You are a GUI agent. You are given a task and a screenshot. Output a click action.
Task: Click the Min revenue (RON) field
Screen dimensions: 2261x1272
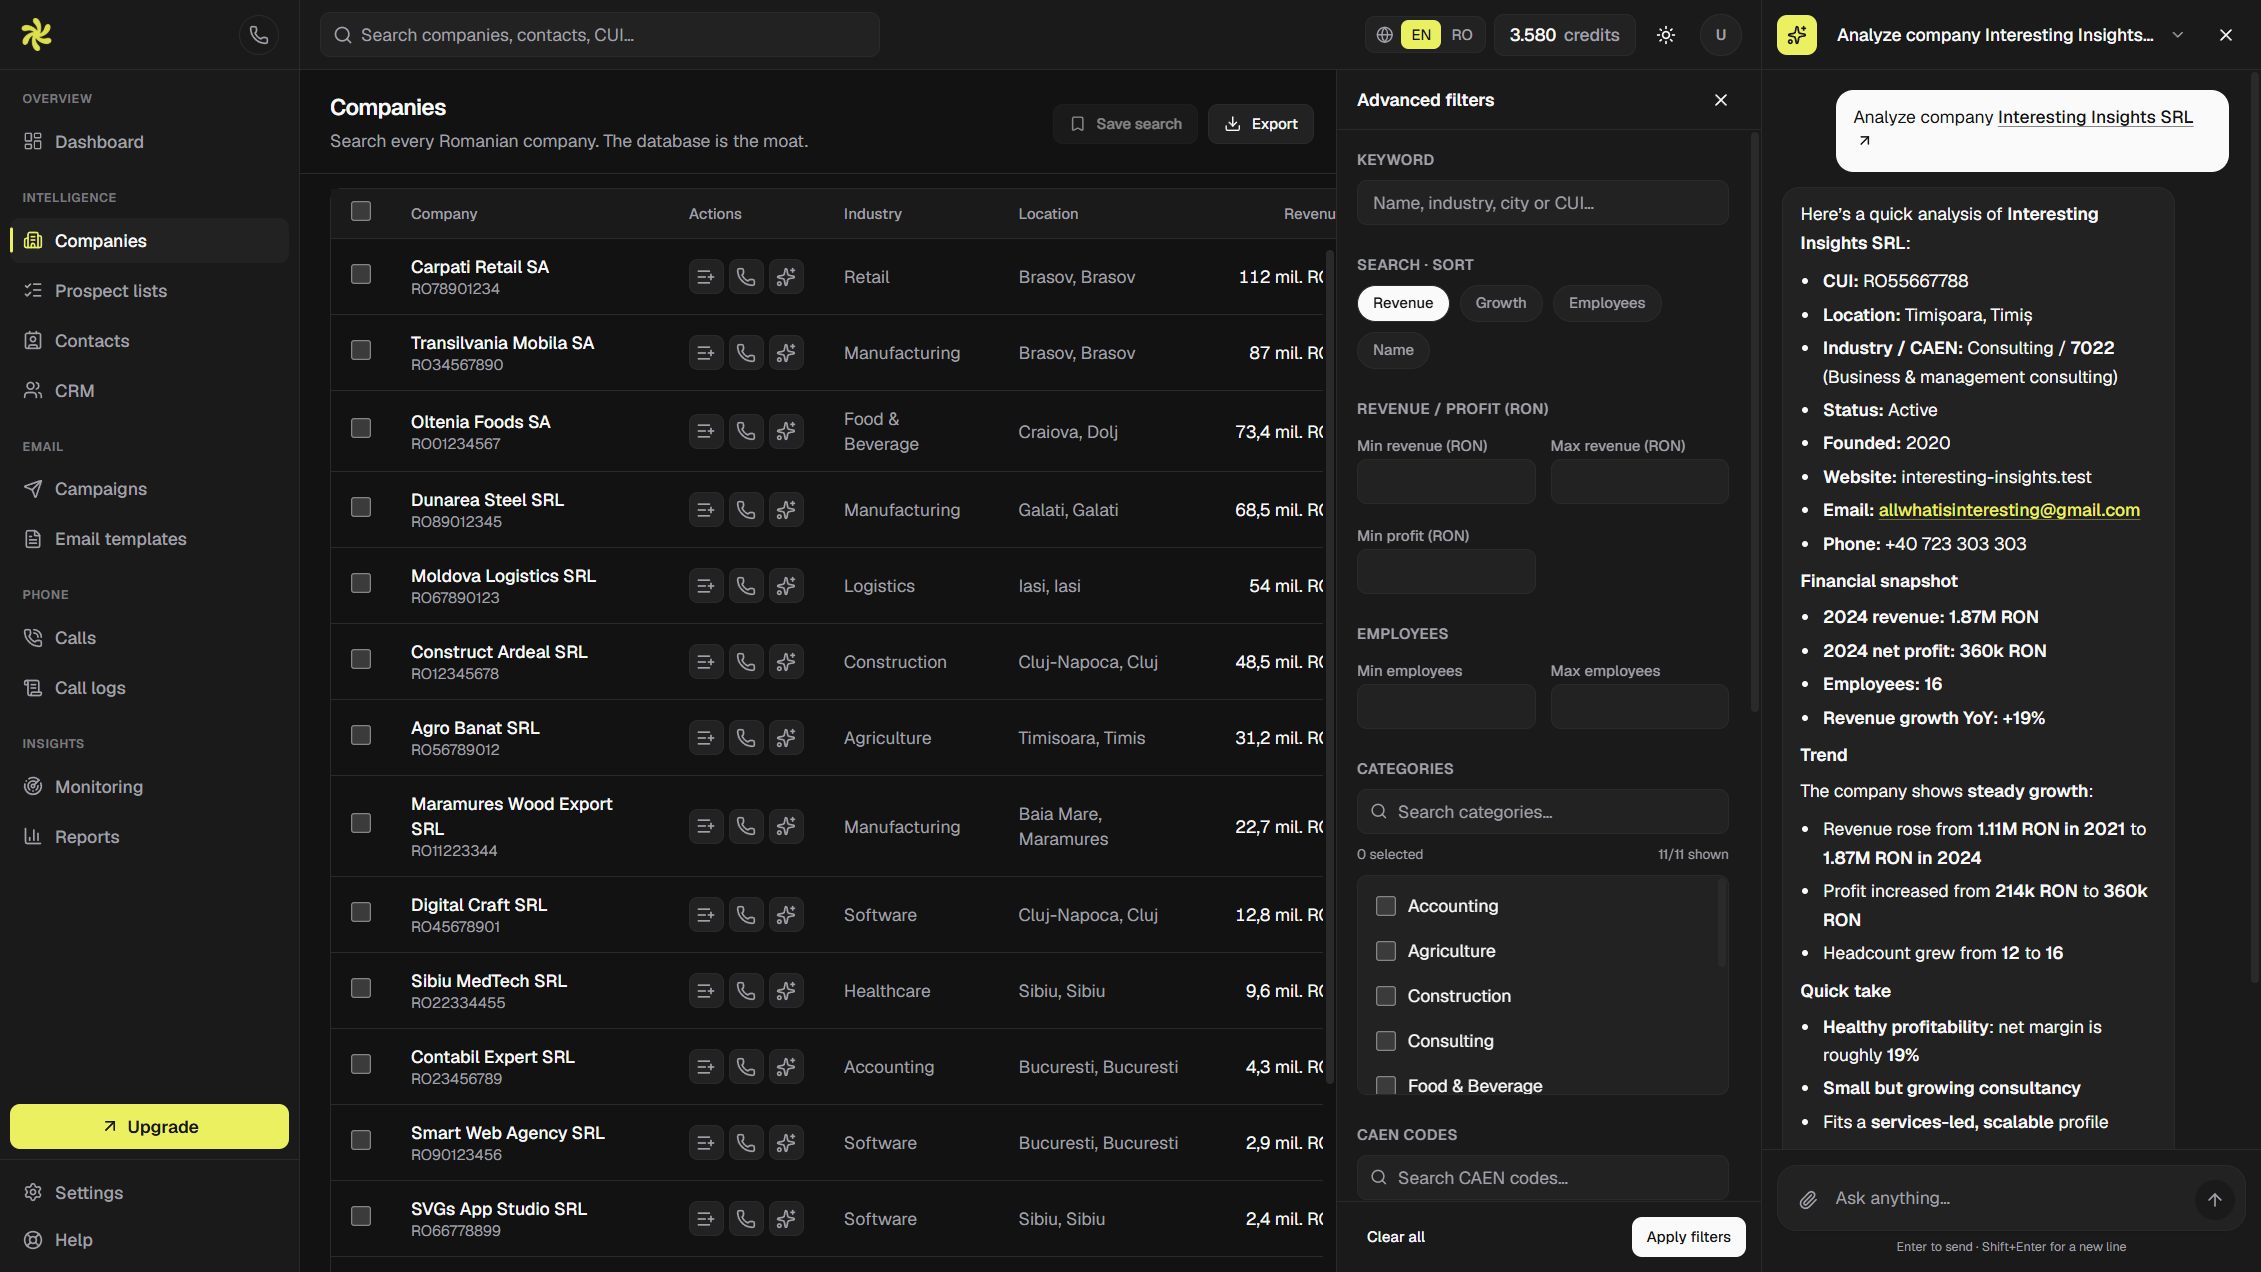1445,482
